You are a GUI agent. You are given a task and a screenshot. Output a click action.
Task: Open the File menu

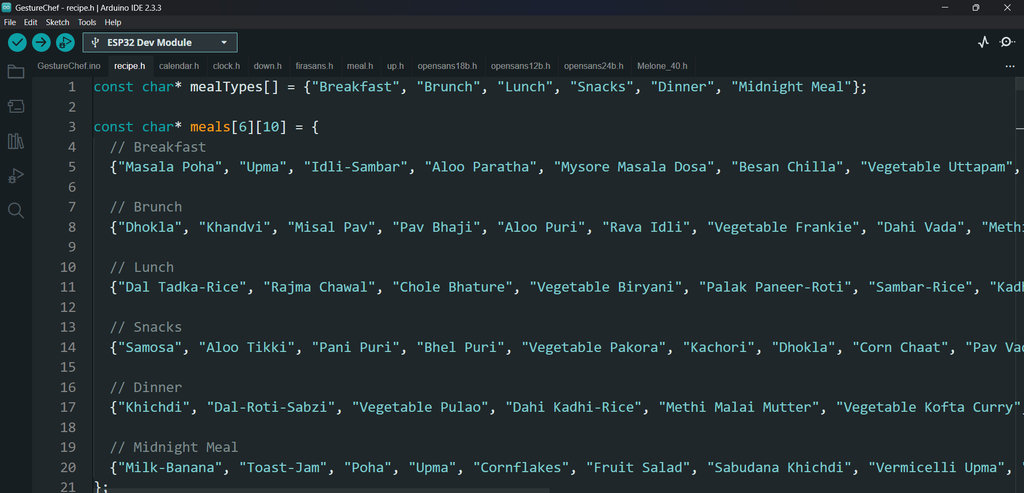(x=9, y=22)
